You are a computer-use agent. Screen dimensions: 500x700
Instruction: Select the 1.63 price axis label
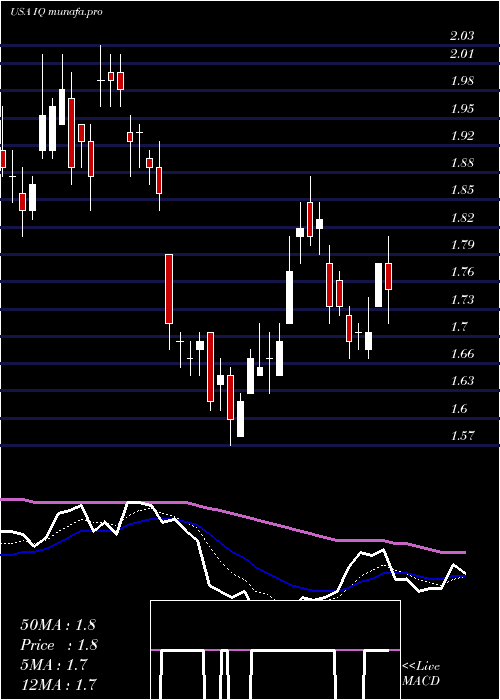click(462, 381)
